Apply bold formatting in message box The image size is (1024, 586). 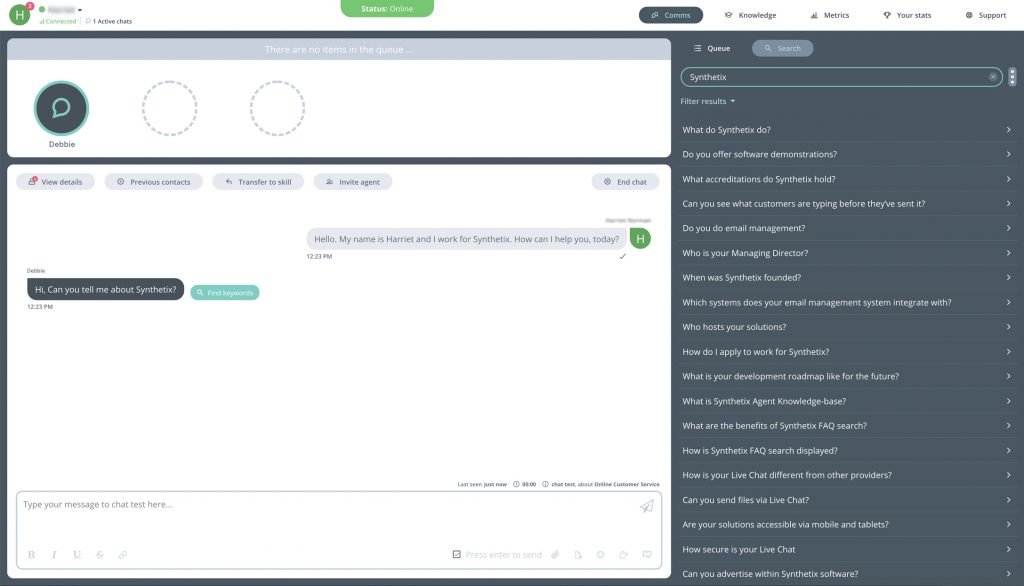click(31, 555)
